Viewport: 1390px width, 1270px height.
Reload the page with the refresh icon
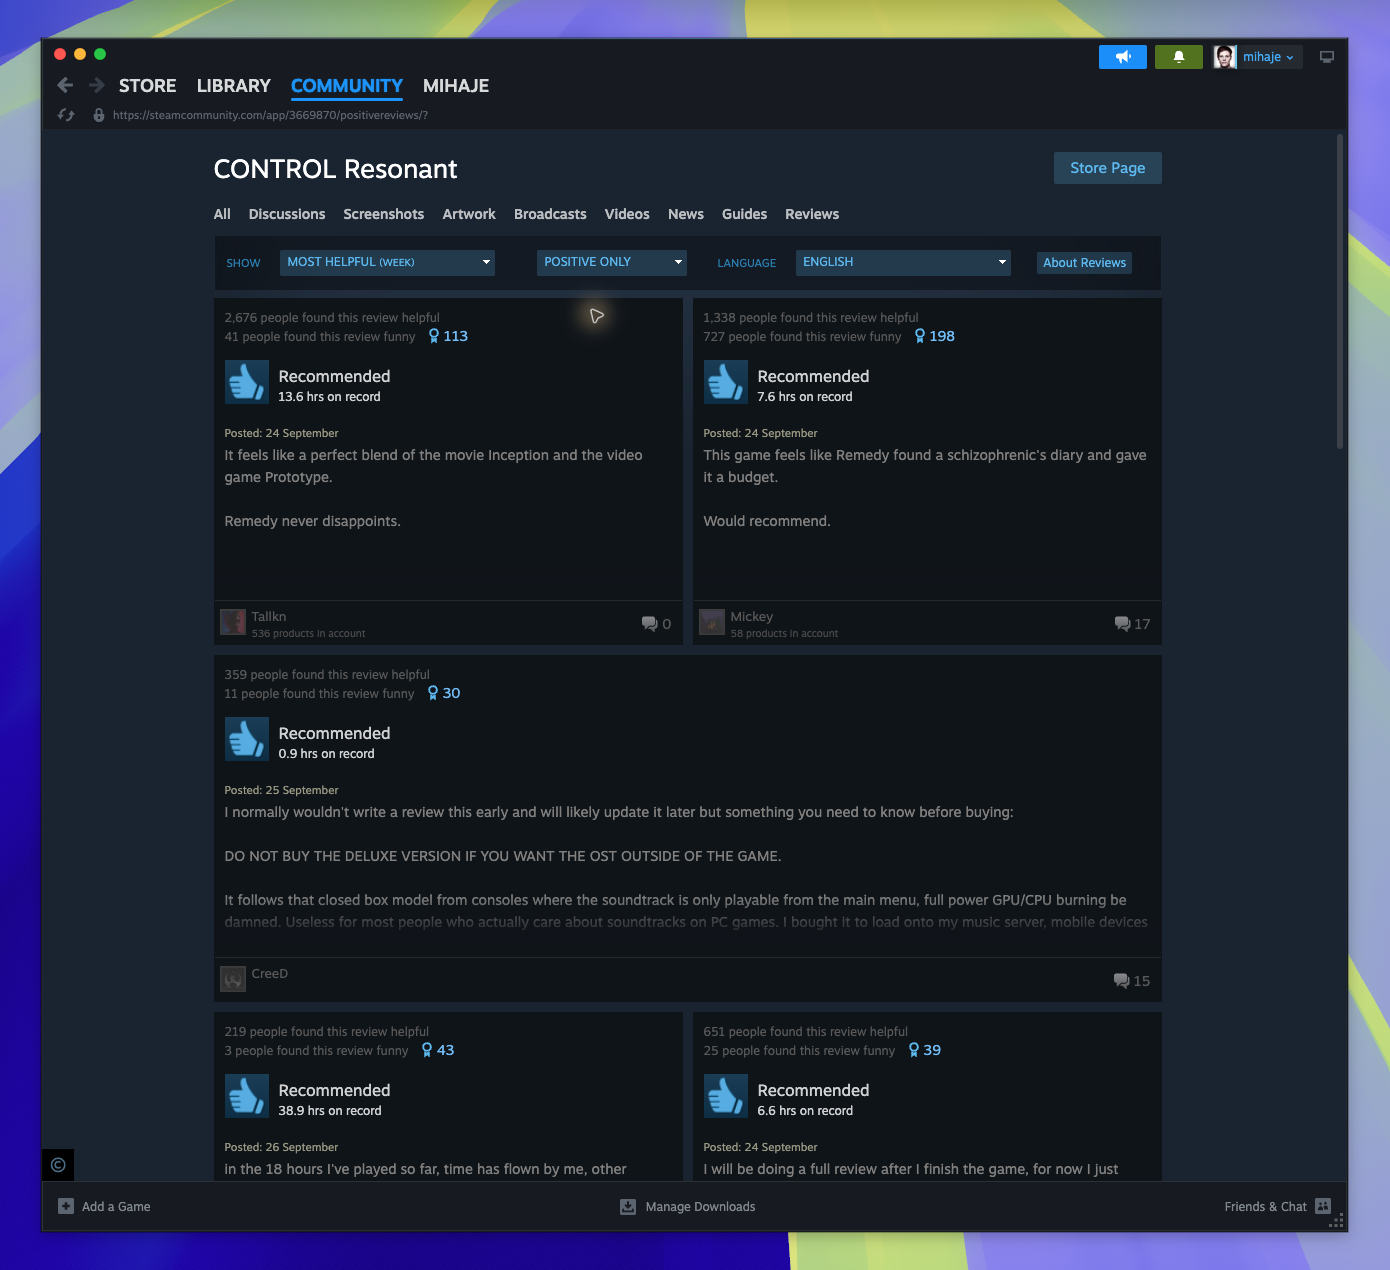click(66, 115)
